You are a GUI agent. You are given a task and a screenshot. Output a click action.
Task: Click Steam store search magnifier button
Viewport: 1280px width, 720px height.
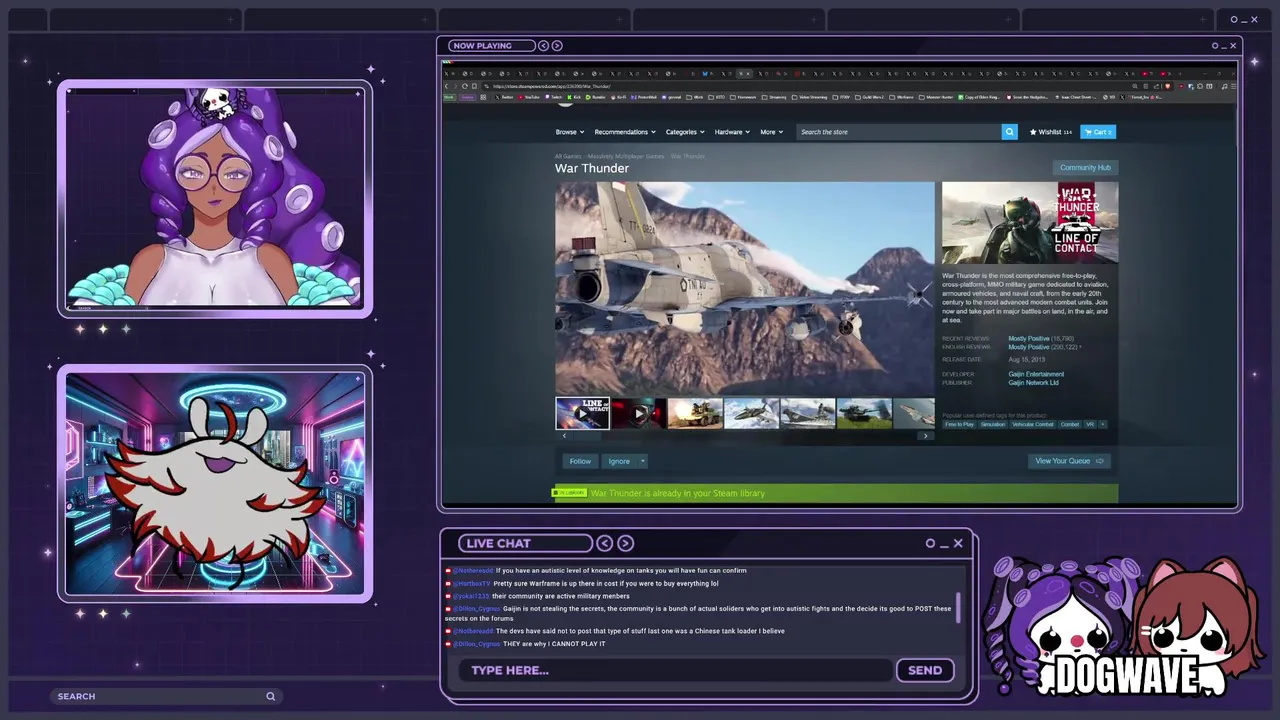[1009, 132]
